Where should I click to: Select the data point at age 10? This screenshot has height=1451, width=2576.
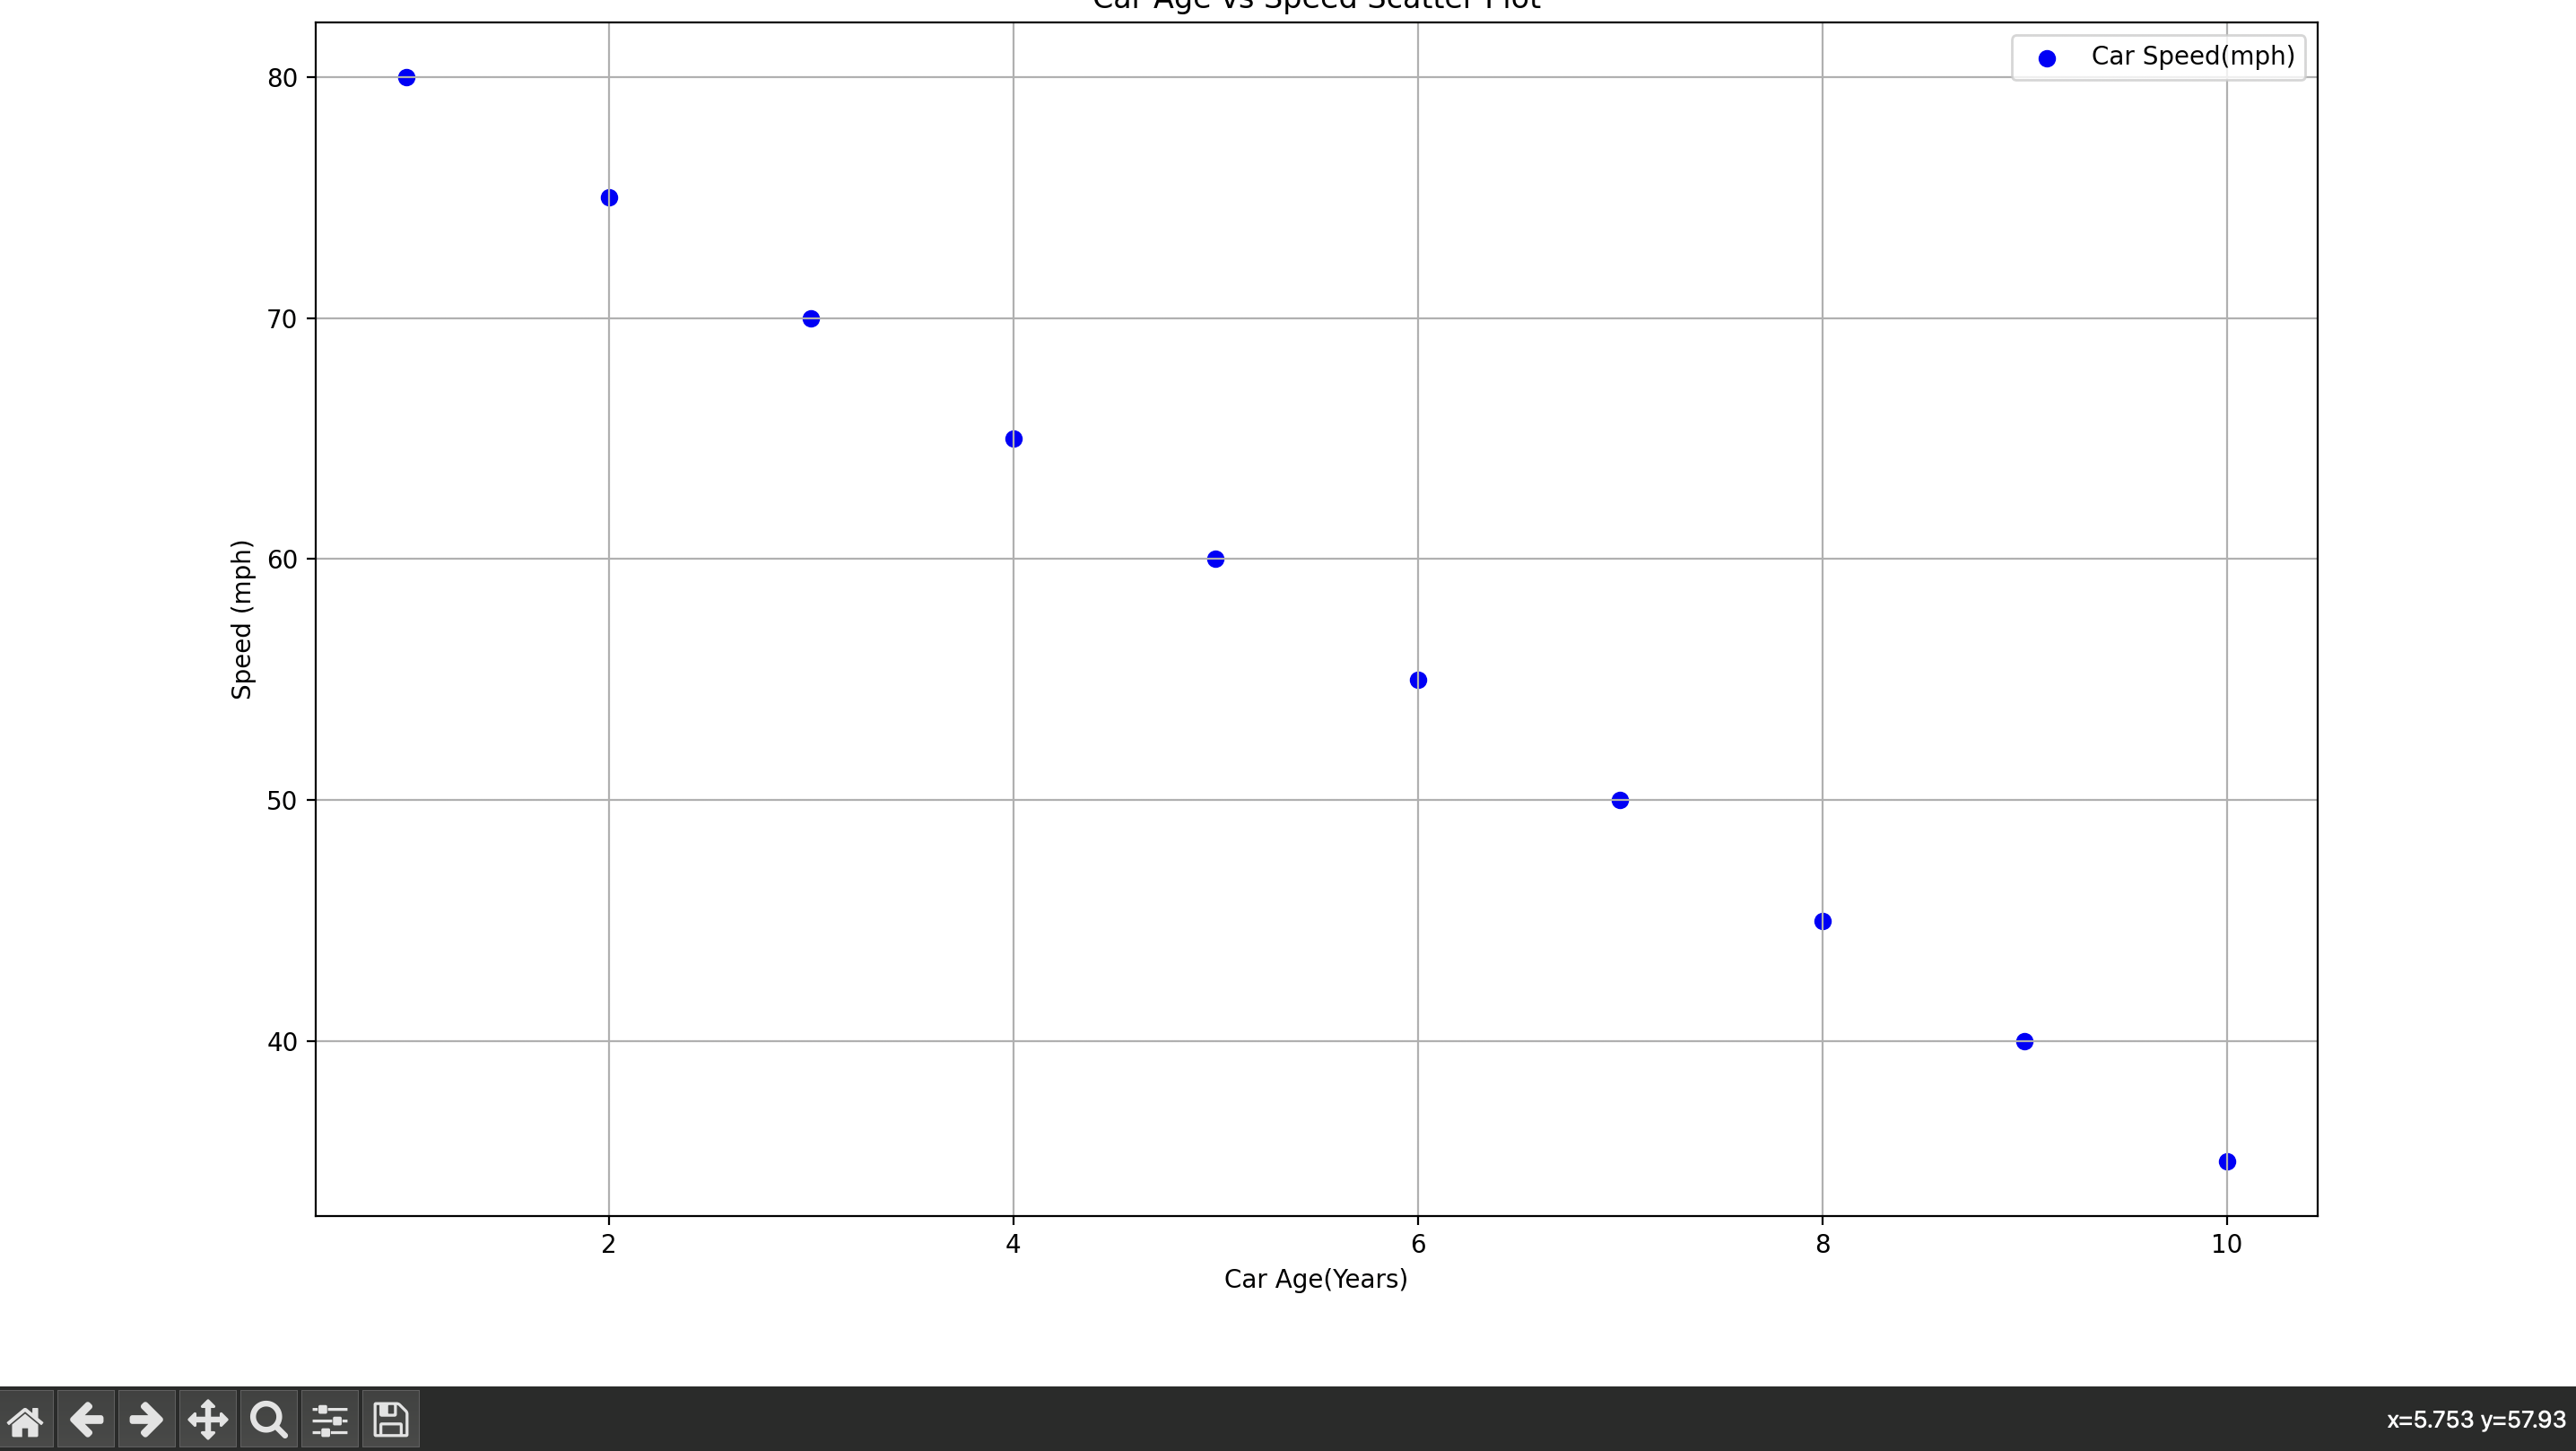[x=2227, y=1160]
